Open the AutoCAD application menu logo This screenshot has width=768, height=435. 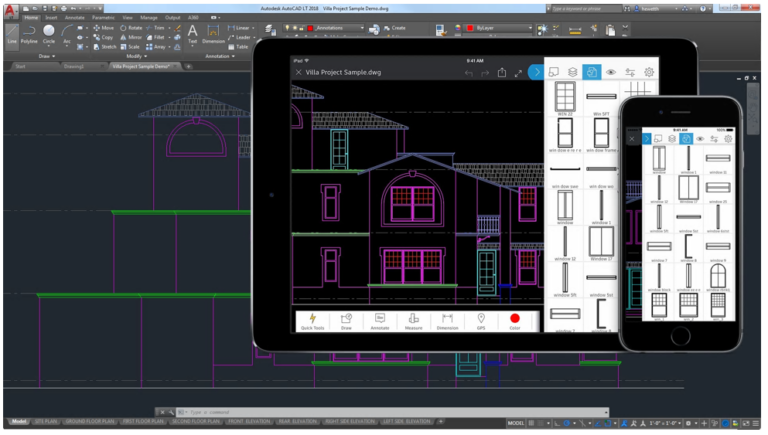[11, 10]
